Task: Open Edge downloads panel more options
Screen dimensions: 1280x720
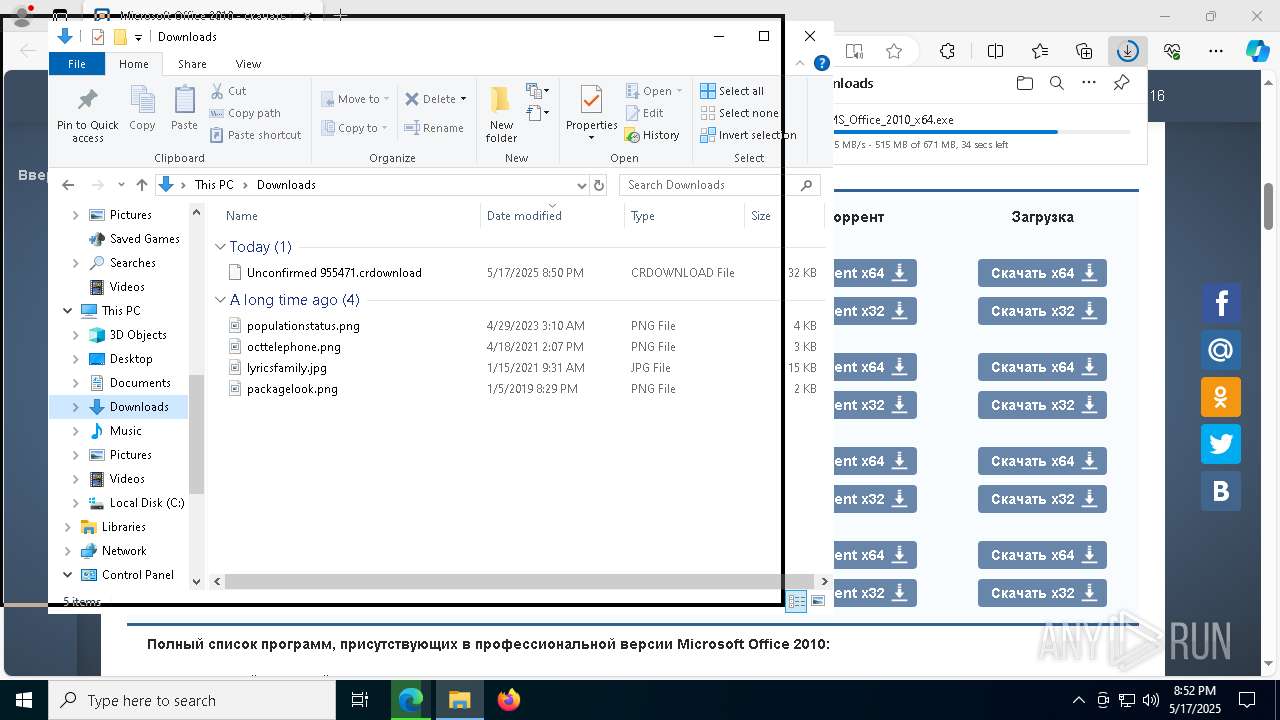Action: [x=1089, y=83]
